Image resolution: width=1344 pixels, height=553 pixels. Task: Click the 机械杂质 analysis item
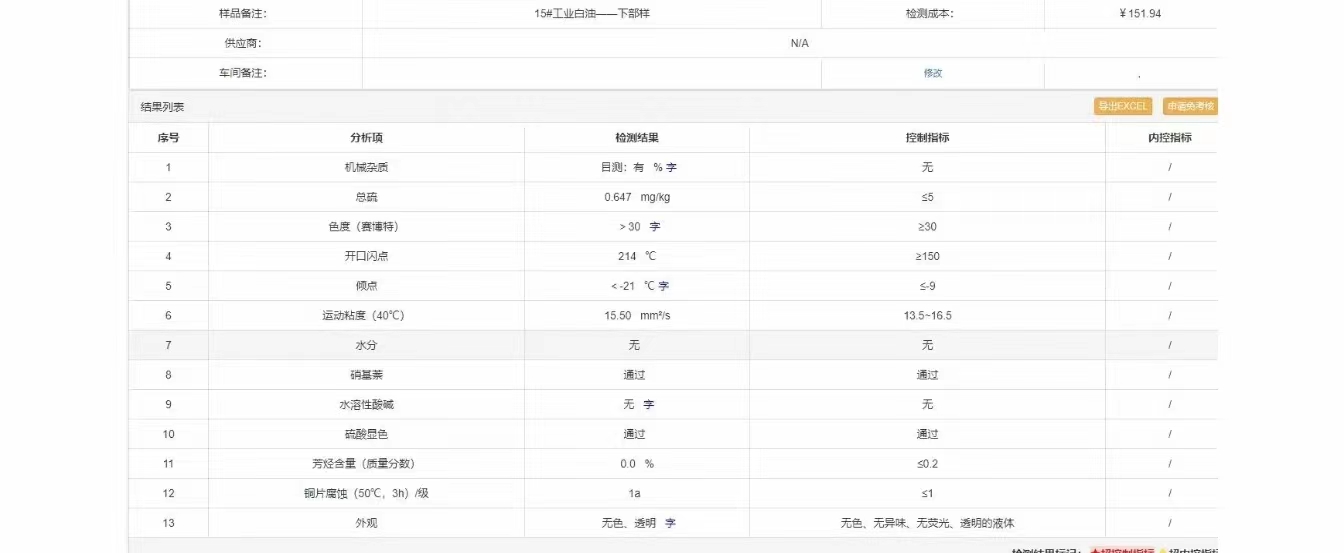(x=366, y=168)
